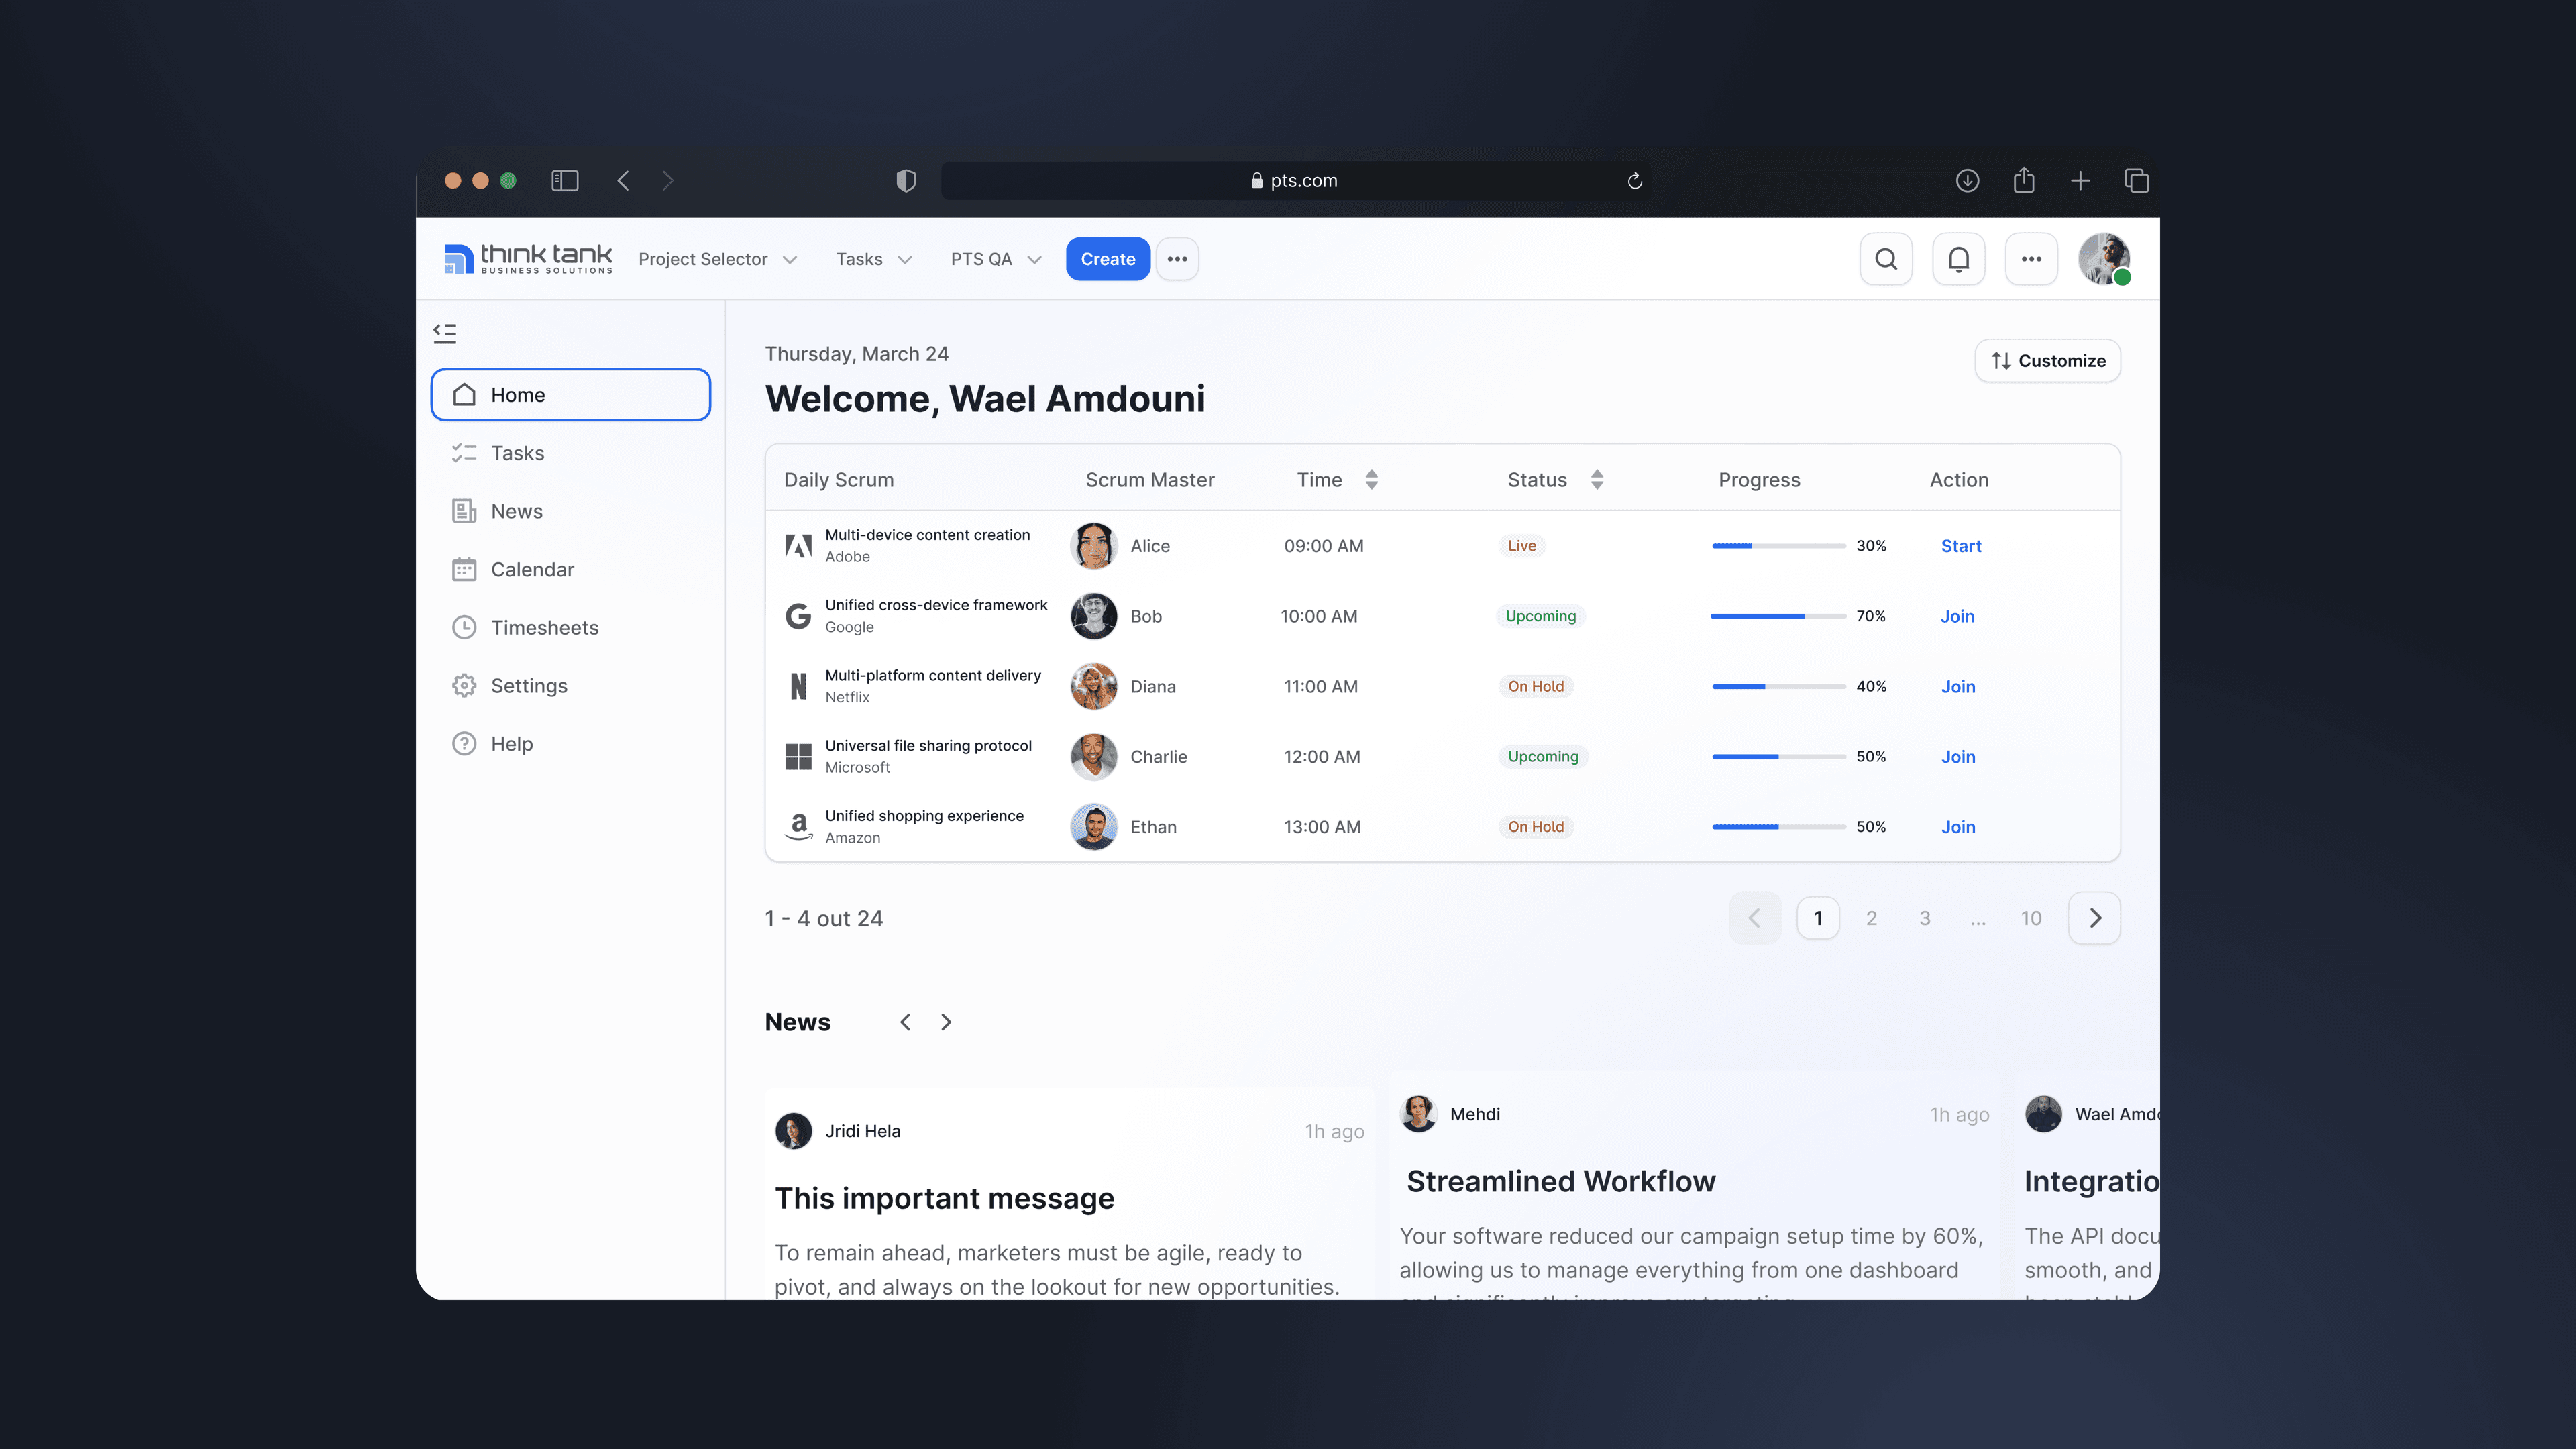Select page 3 in pagination
This screenshot has width=2576, height=1449.
click(1924, 918)
